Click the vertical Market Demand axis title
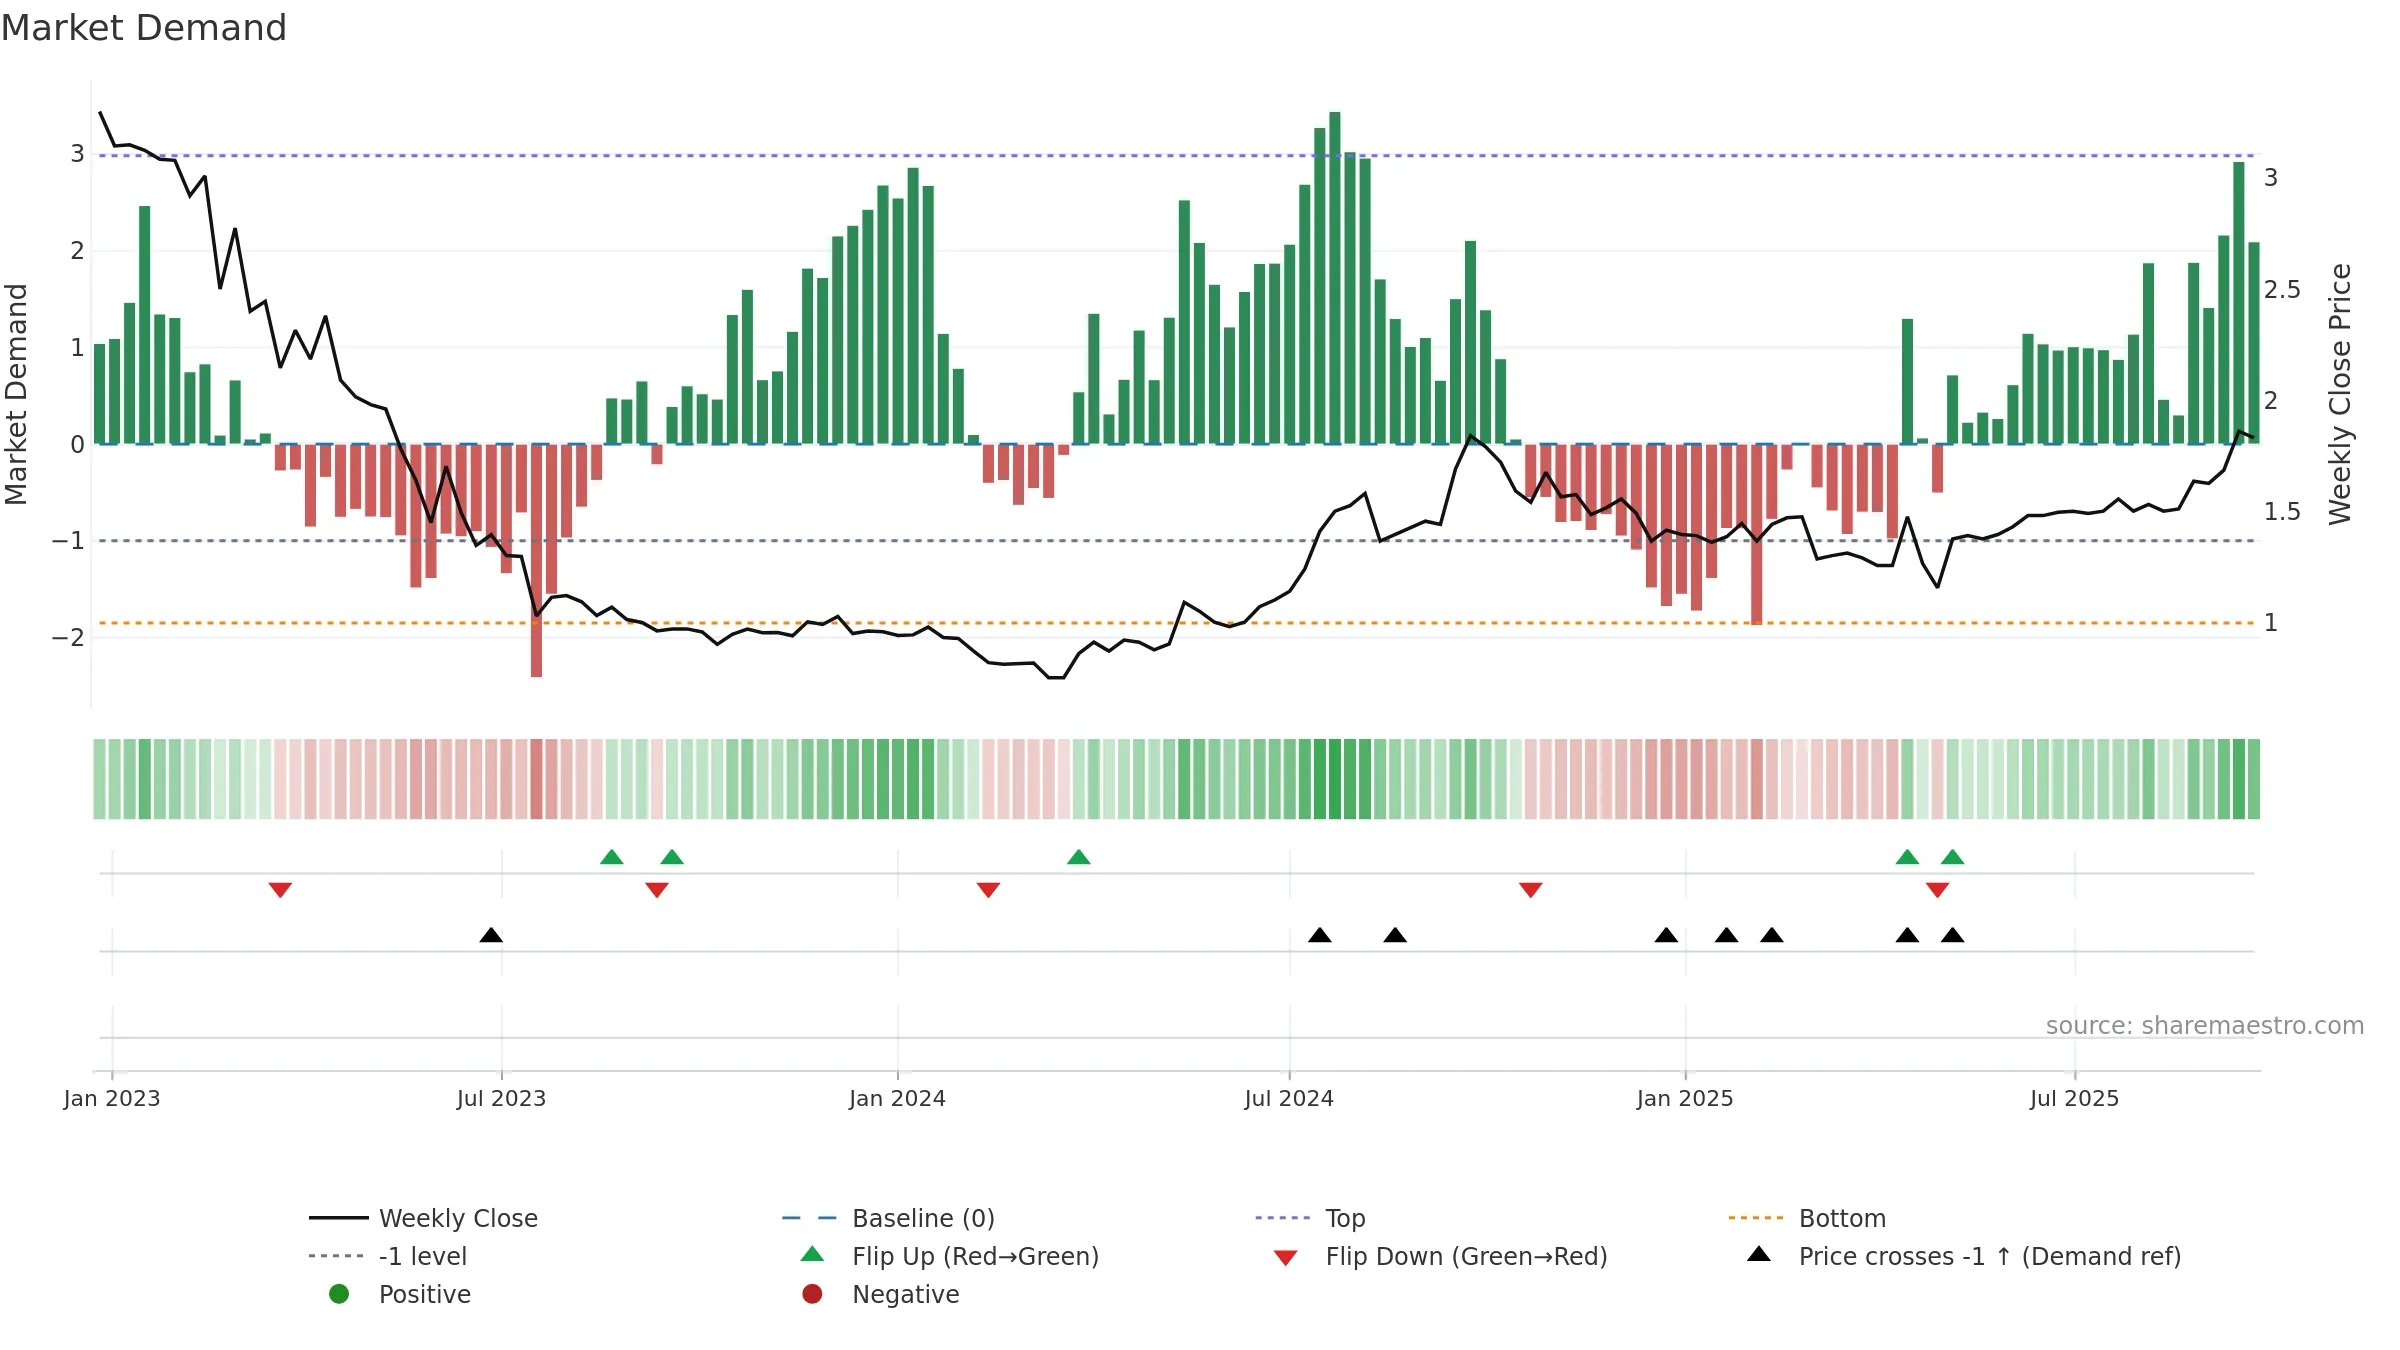2400x1350 pixels. pos(16,394)
